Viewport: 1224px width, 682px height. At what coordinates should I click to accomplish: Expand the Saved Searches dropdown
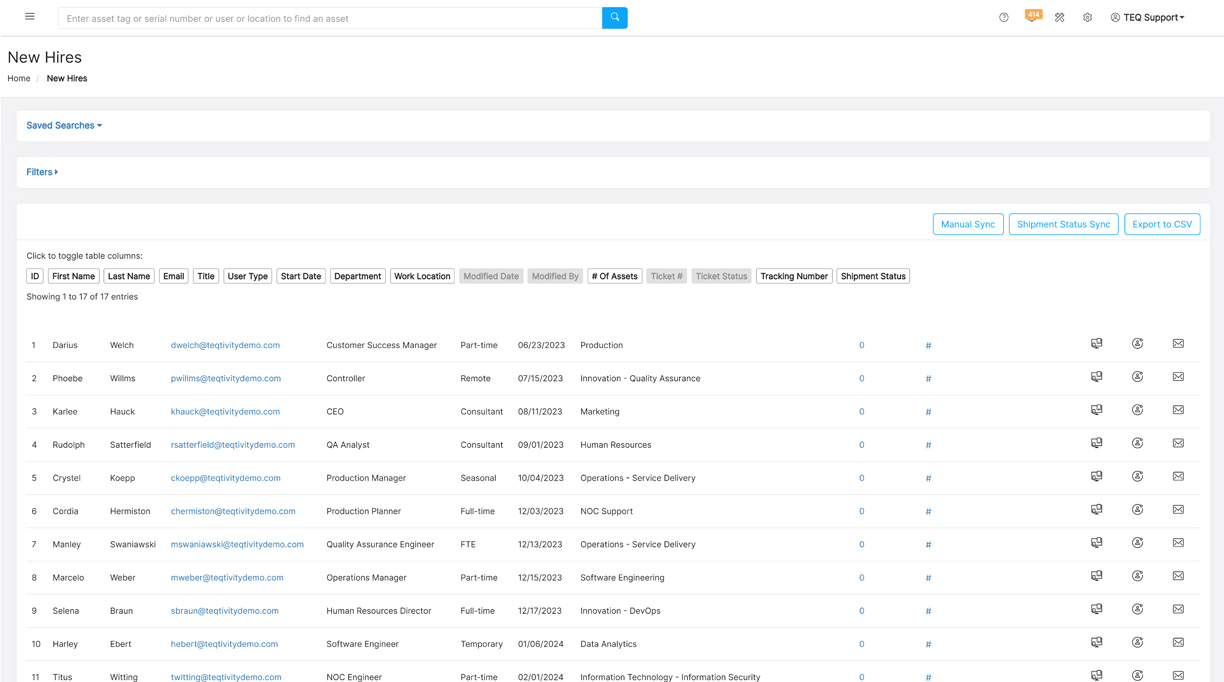point(64,126)
